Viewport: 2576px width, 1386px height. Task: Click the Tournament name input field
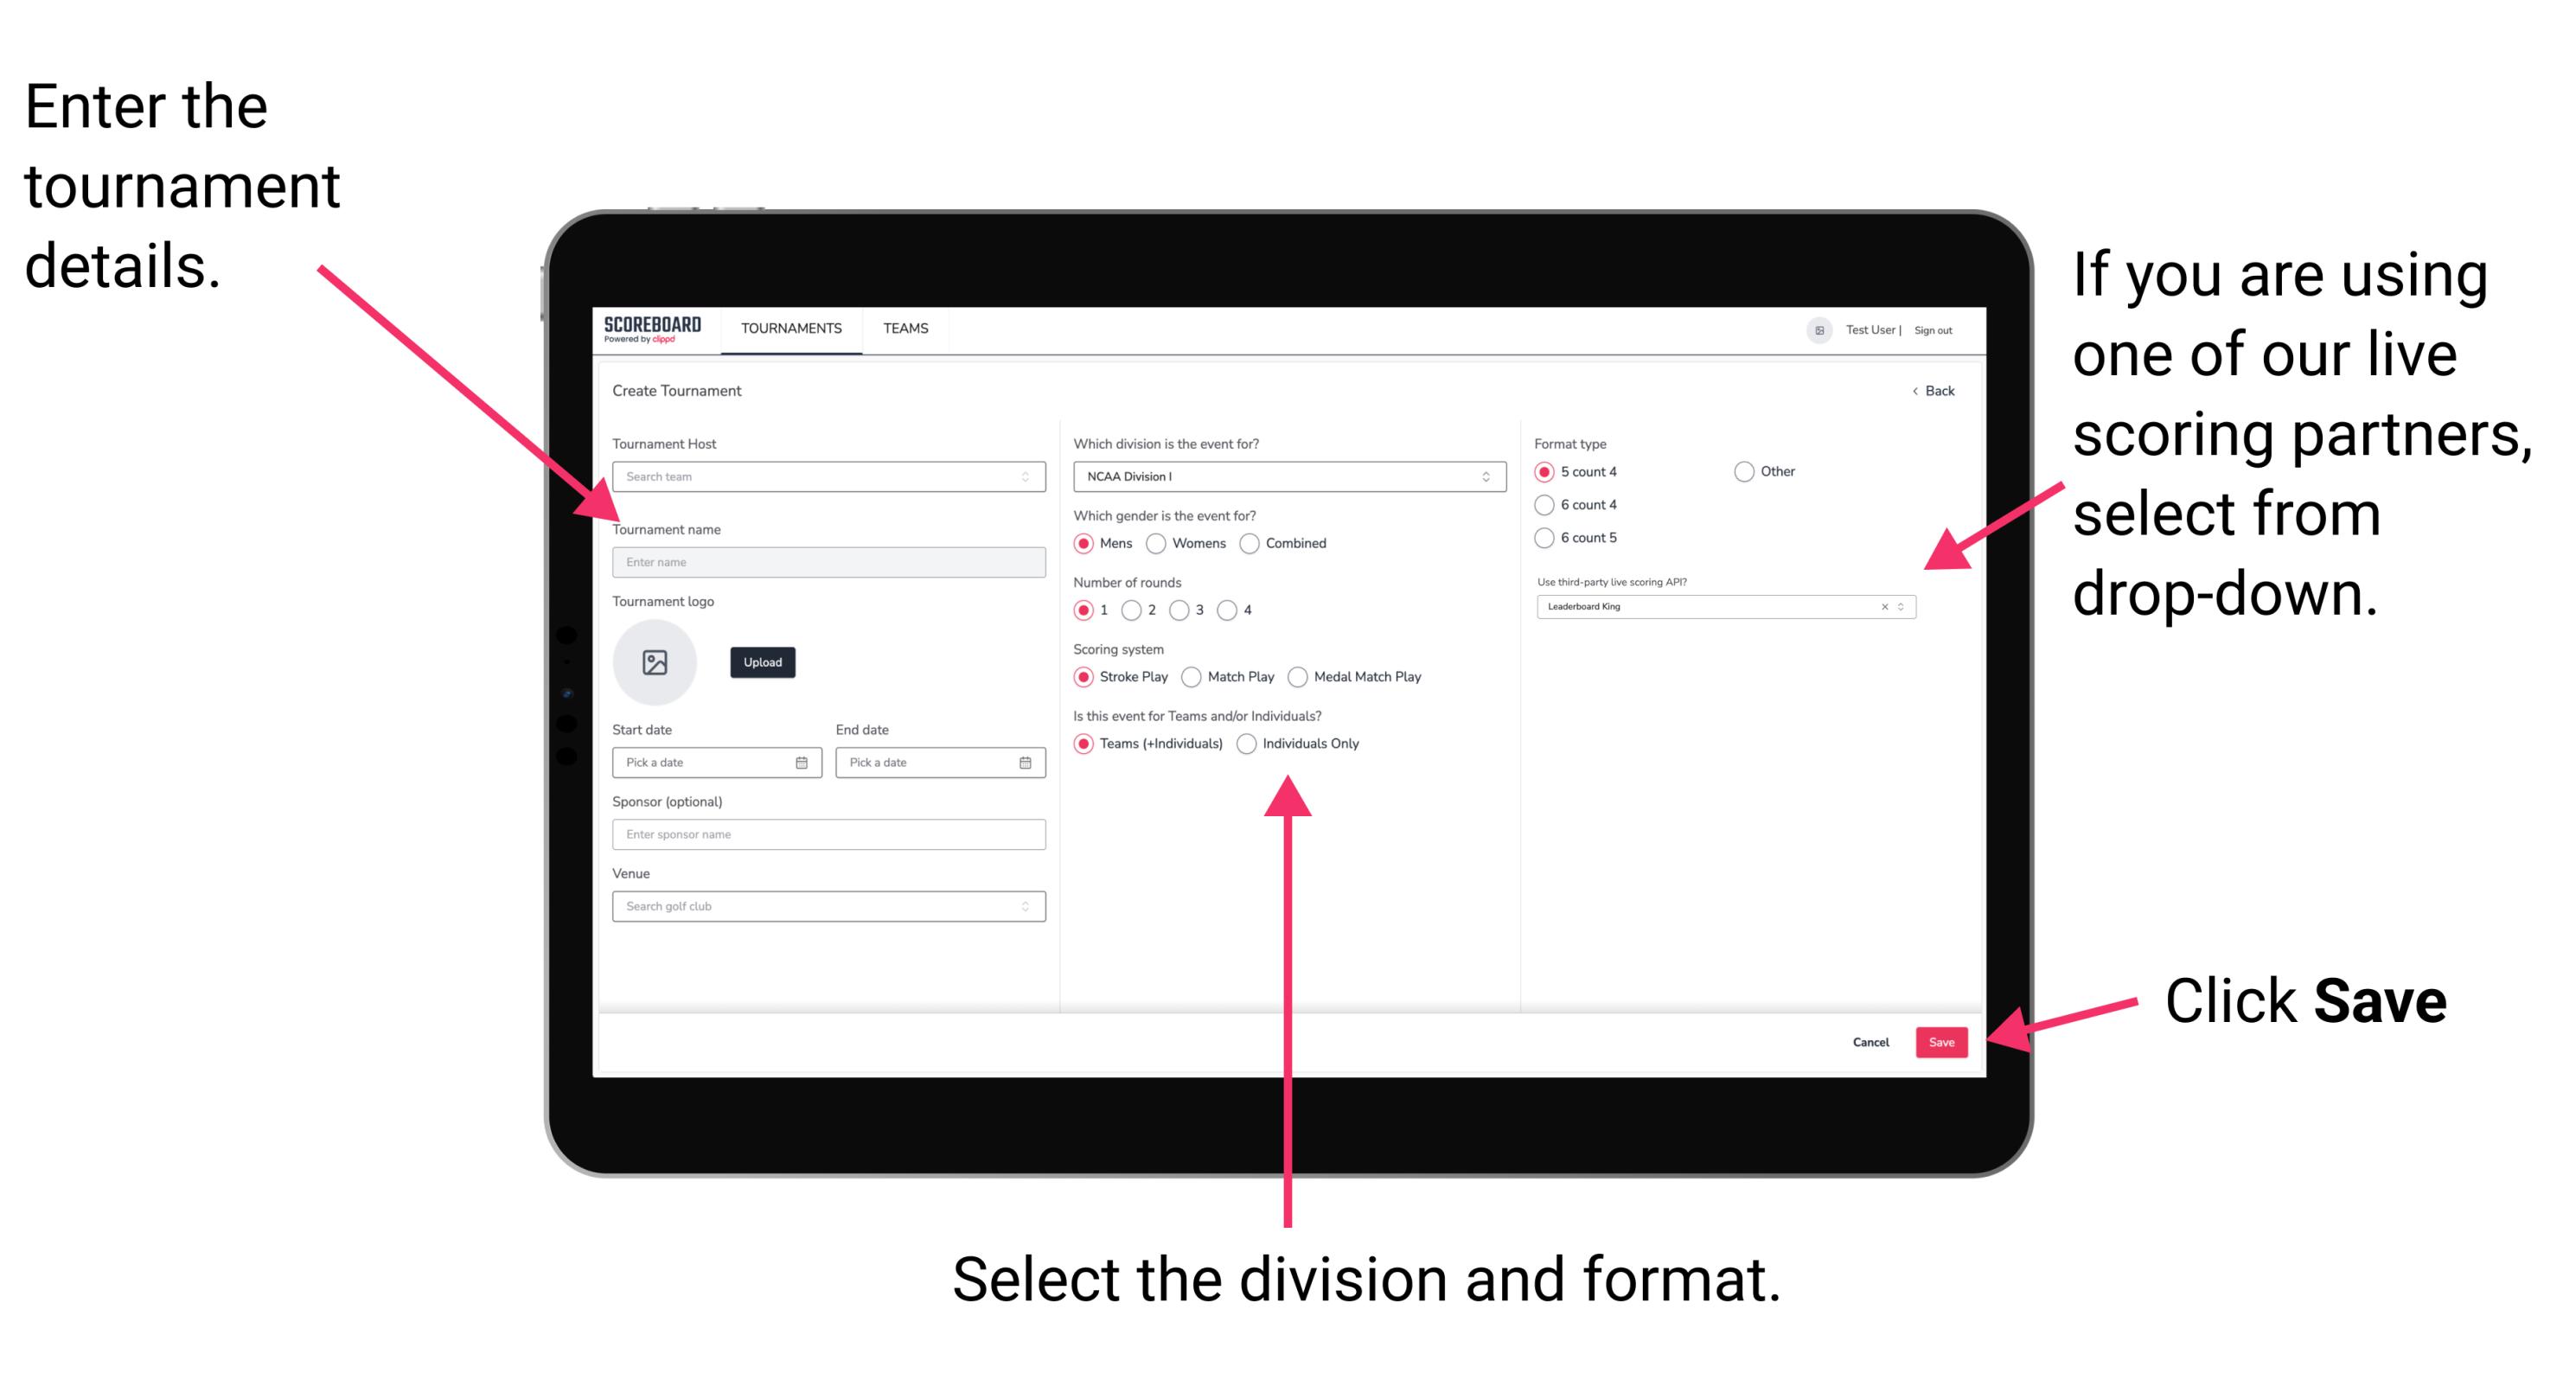[826, 561]
